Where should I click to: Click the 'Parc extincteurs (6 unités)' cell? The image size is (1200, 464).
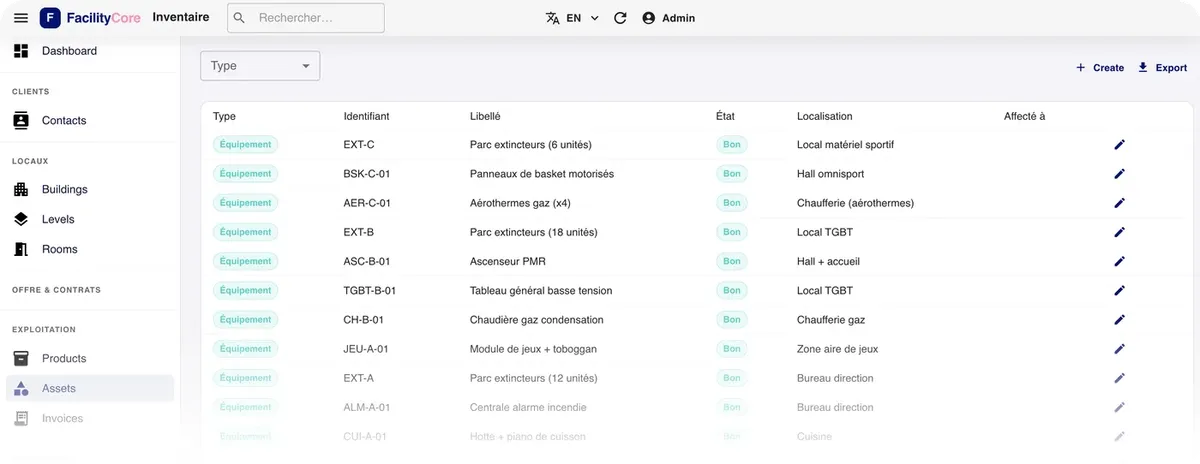[x=533, y=145]
